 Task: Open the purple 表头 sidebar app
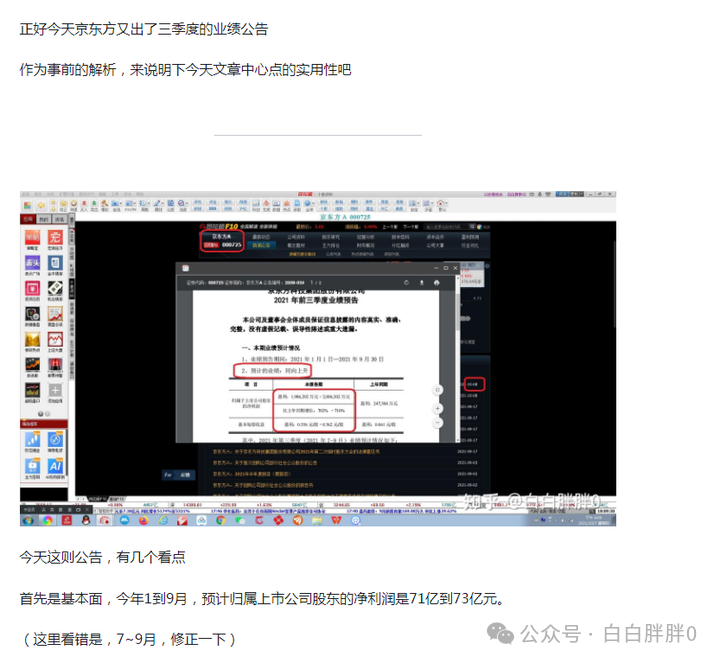[x=32, y=263]
